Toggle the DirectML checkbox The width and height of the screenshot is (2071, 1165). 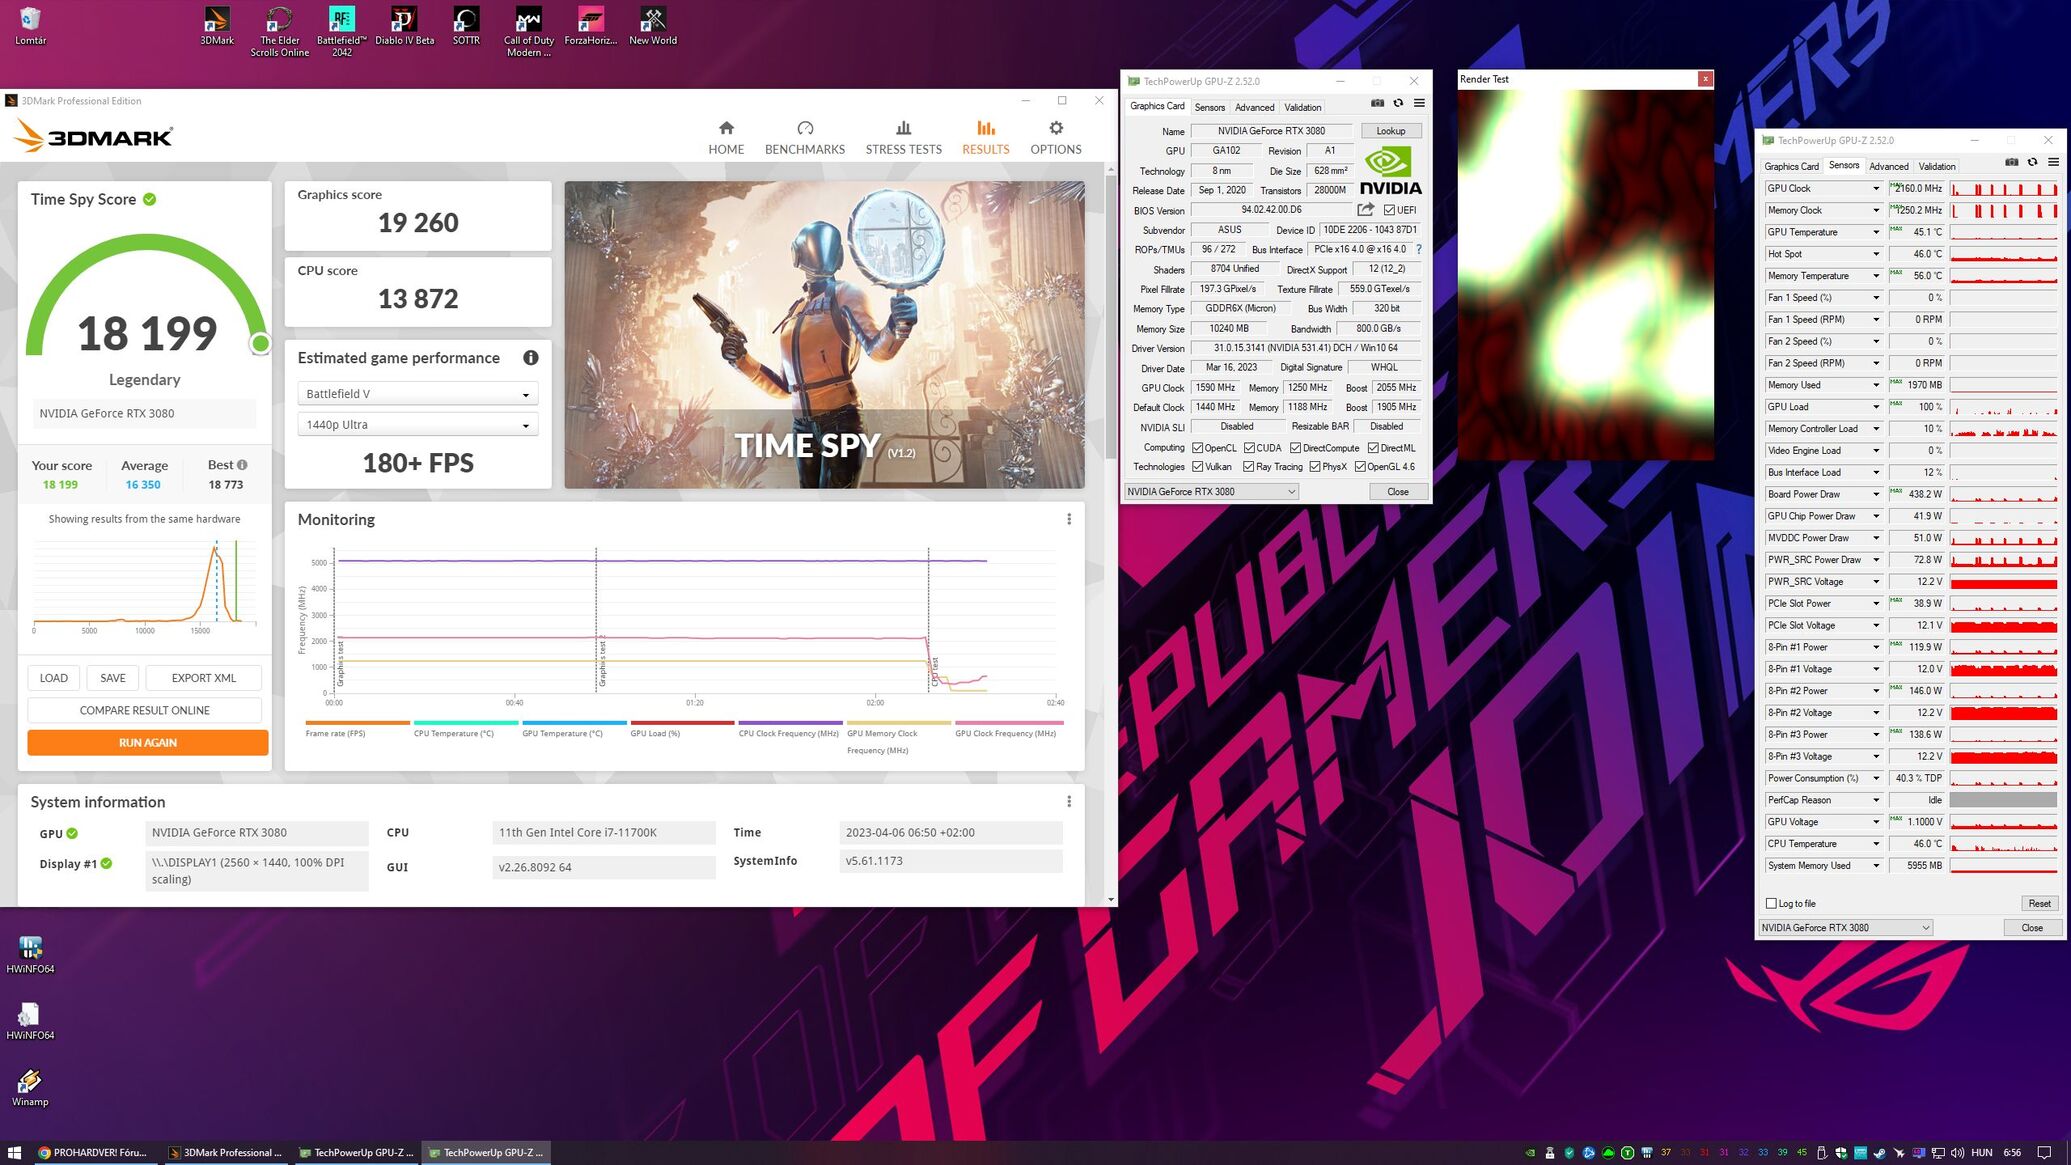coord(1373,448)
